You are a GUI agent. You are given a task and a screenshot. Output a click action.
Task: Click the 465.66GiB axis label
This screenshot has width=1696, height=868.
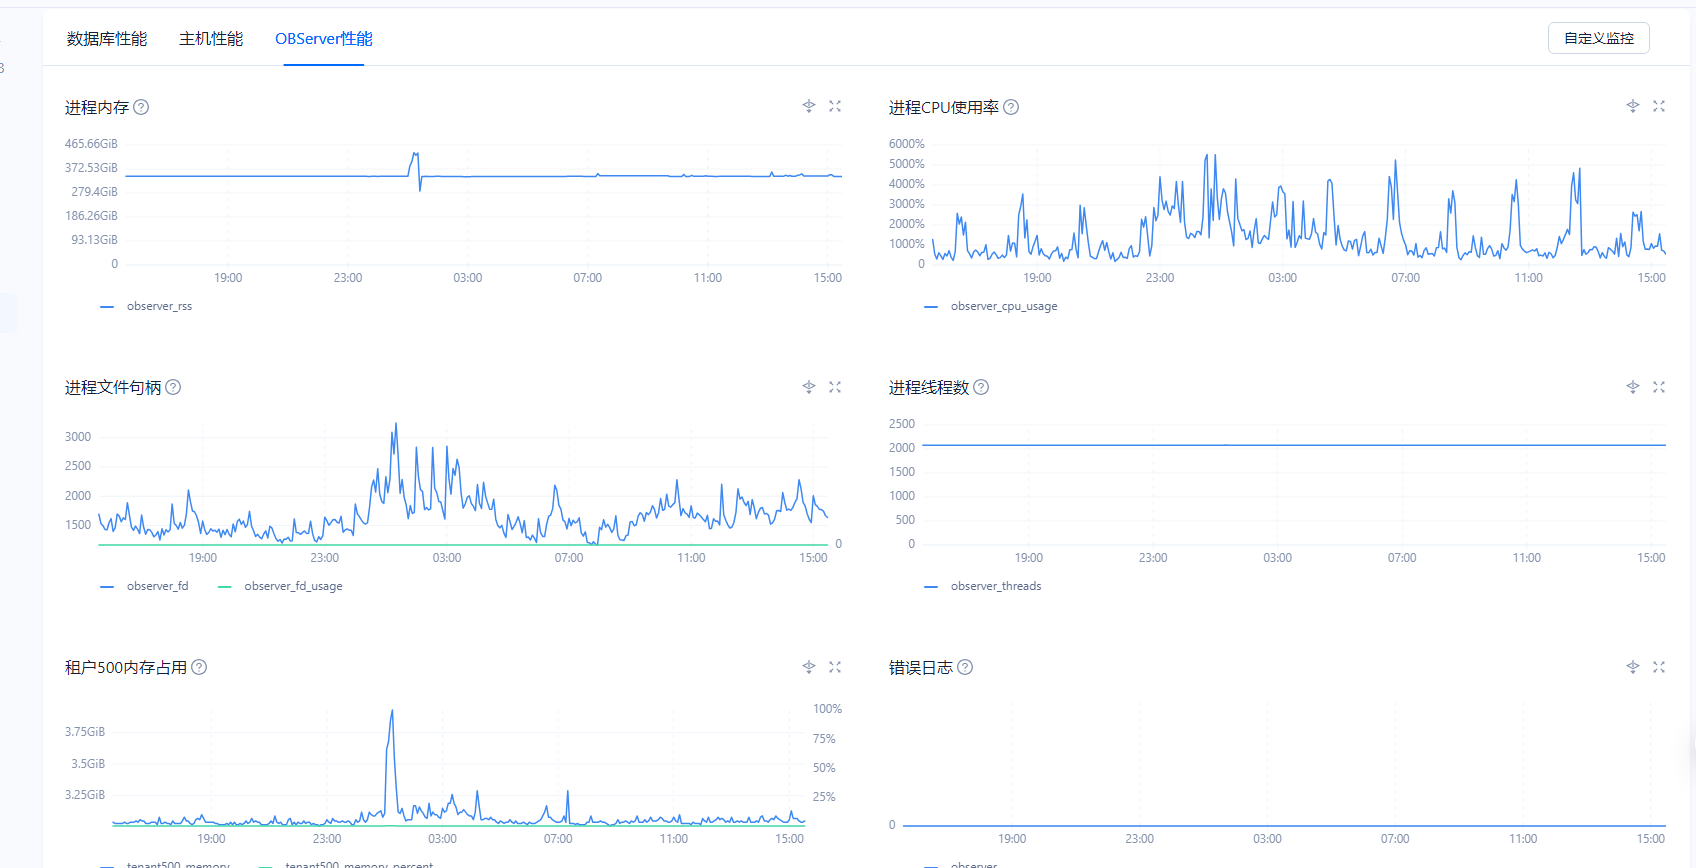(x=91, y=144)
